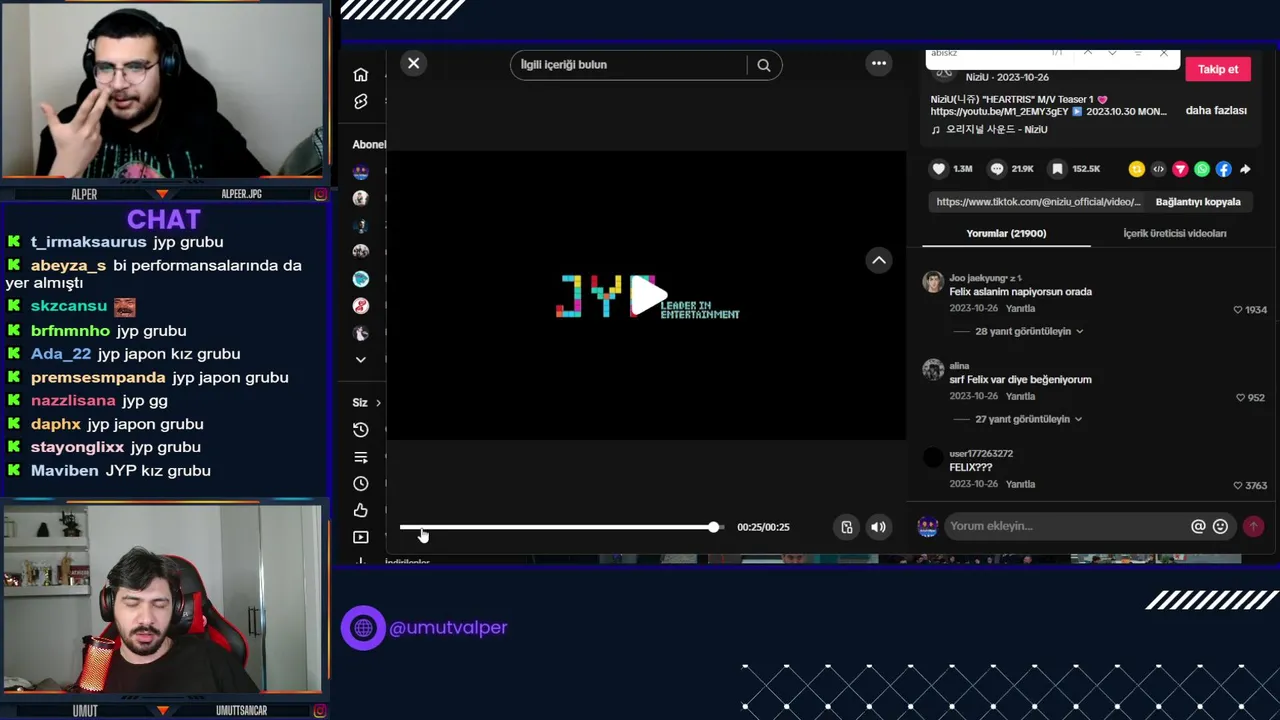Go to the previous video with the up arrow
The height and width of the screenshot is (720, 1280).
pos(879,260)
